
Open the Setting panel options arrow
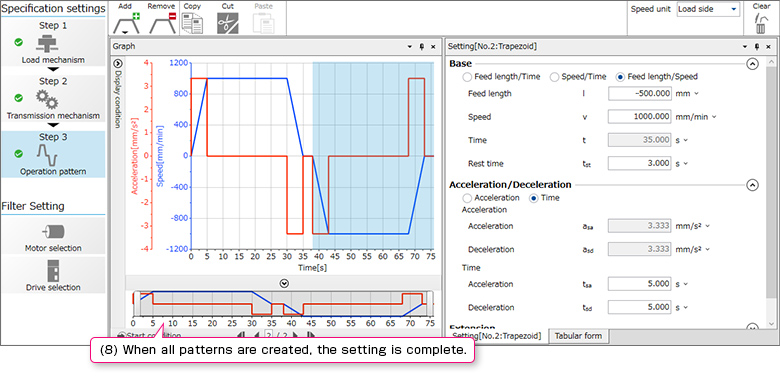(x=745, y=46)
